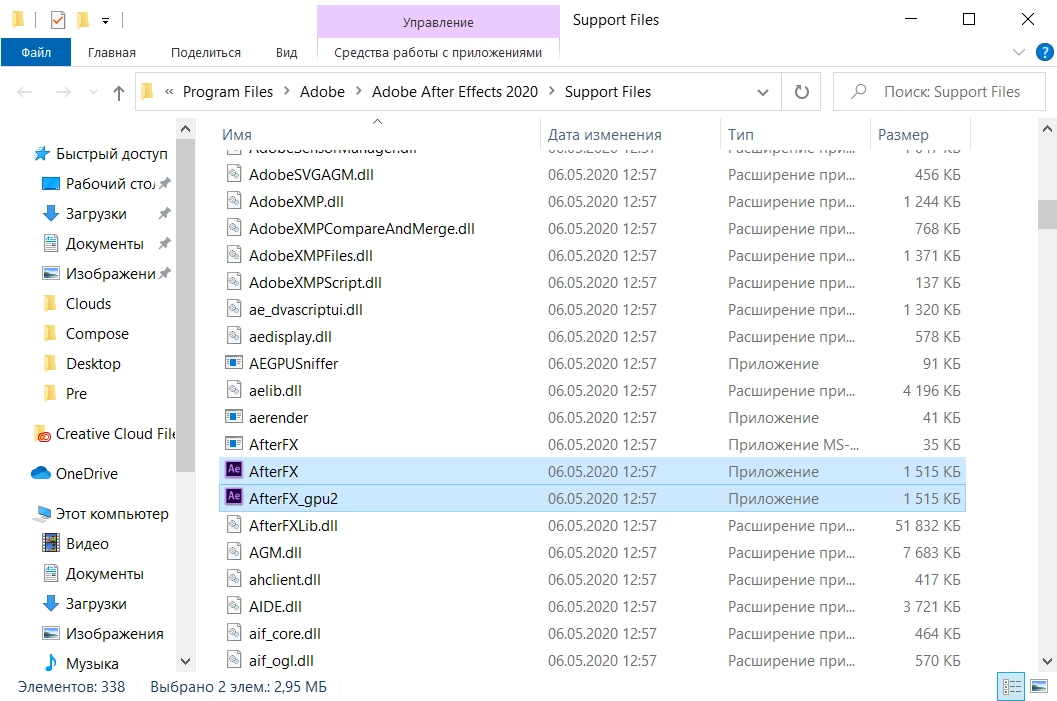Open Средства работы с приложениями tab
Screen dimensions: 1057x701
pos(438,53)
